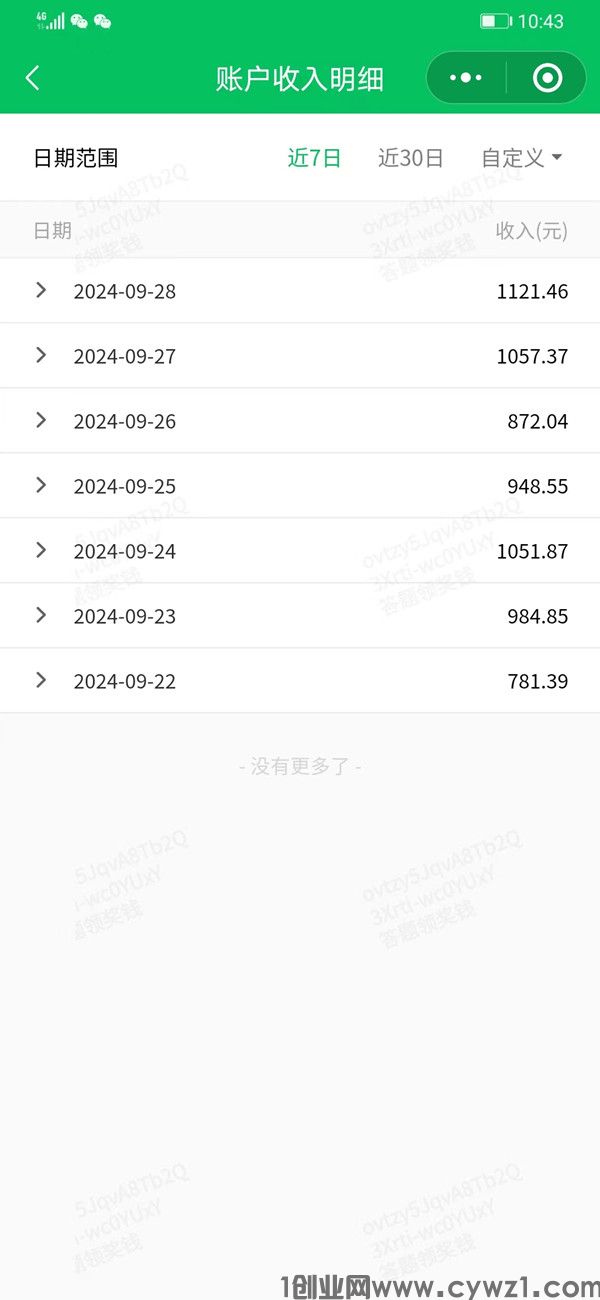The height and width of the screenshot is (1300, 600).
Task: Expand the 2024-09-28 row chevron
Action: 41,290
